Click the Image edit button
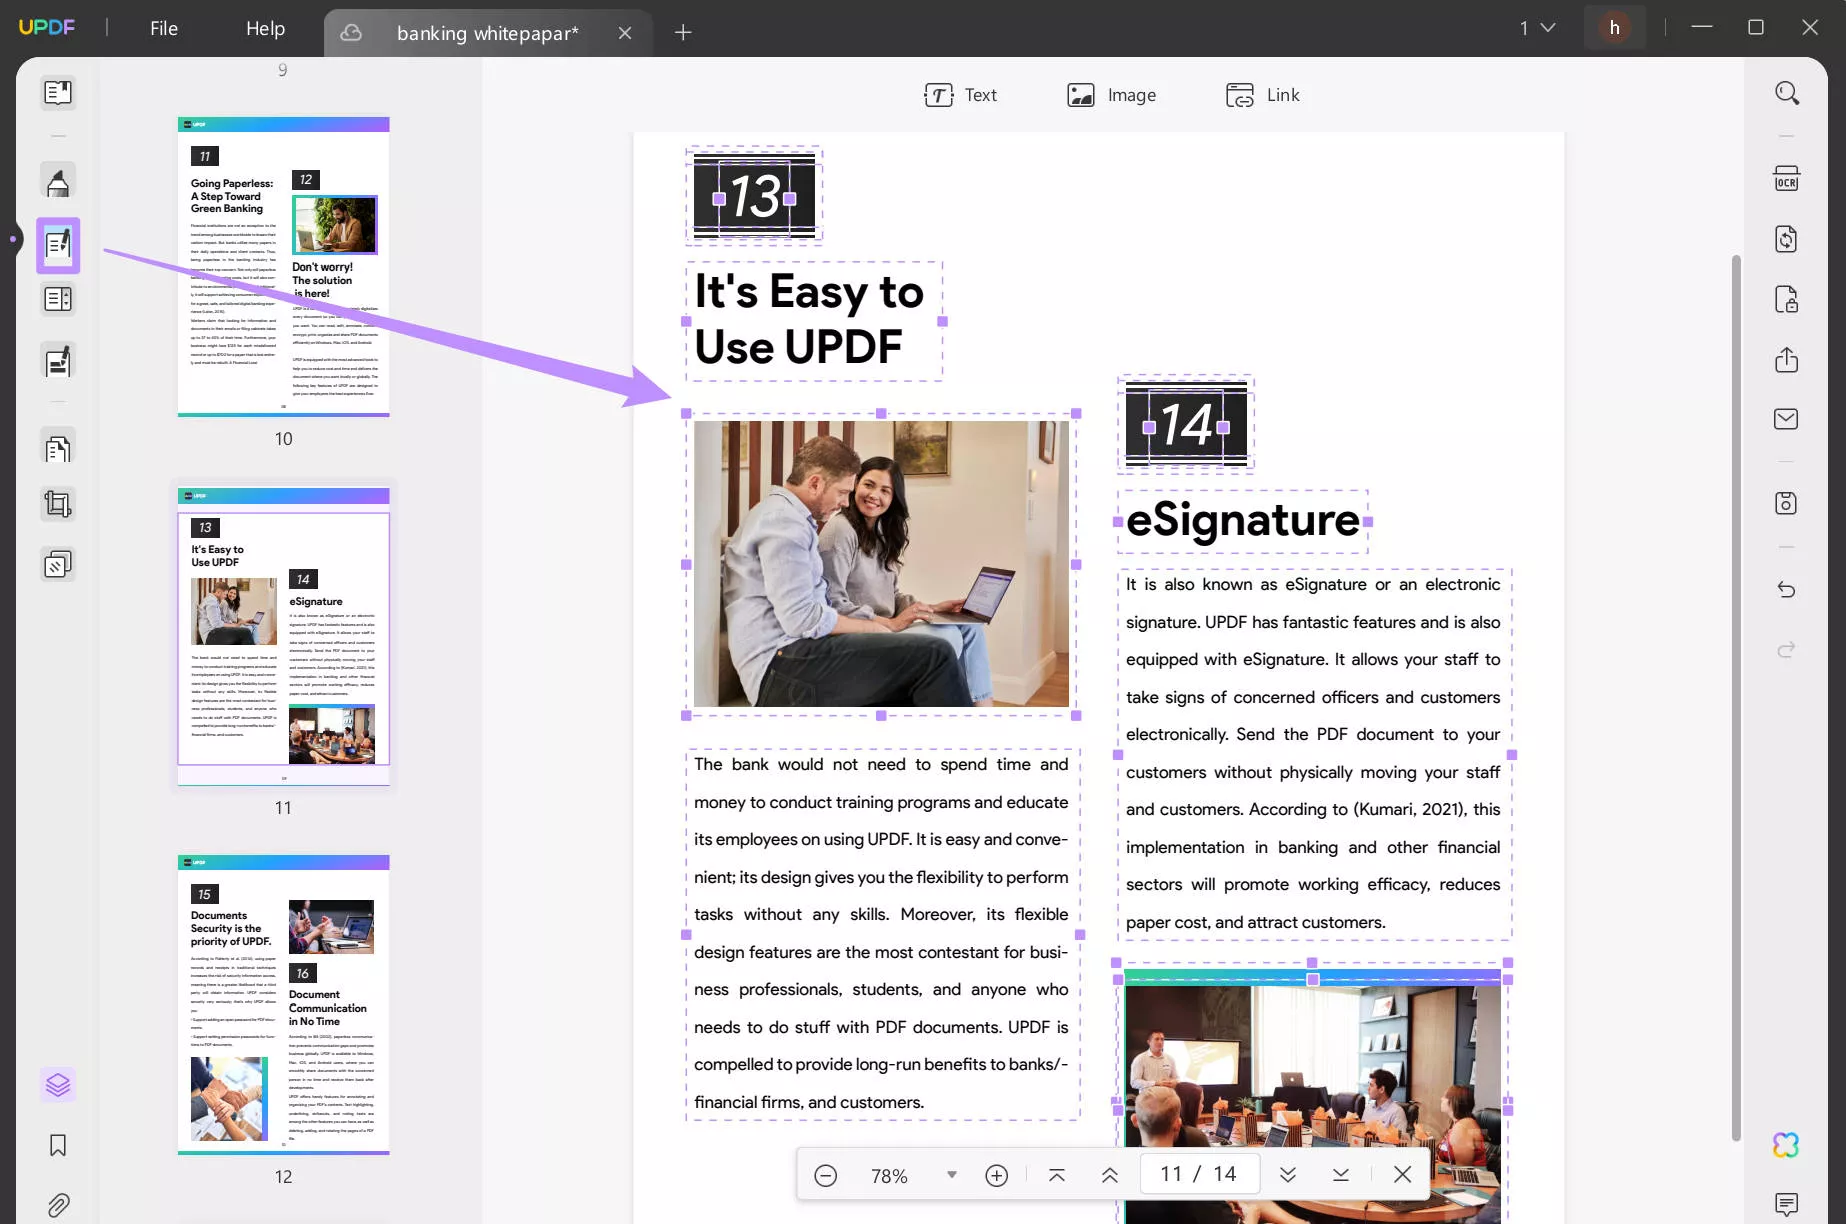 tap(1112, 95)
